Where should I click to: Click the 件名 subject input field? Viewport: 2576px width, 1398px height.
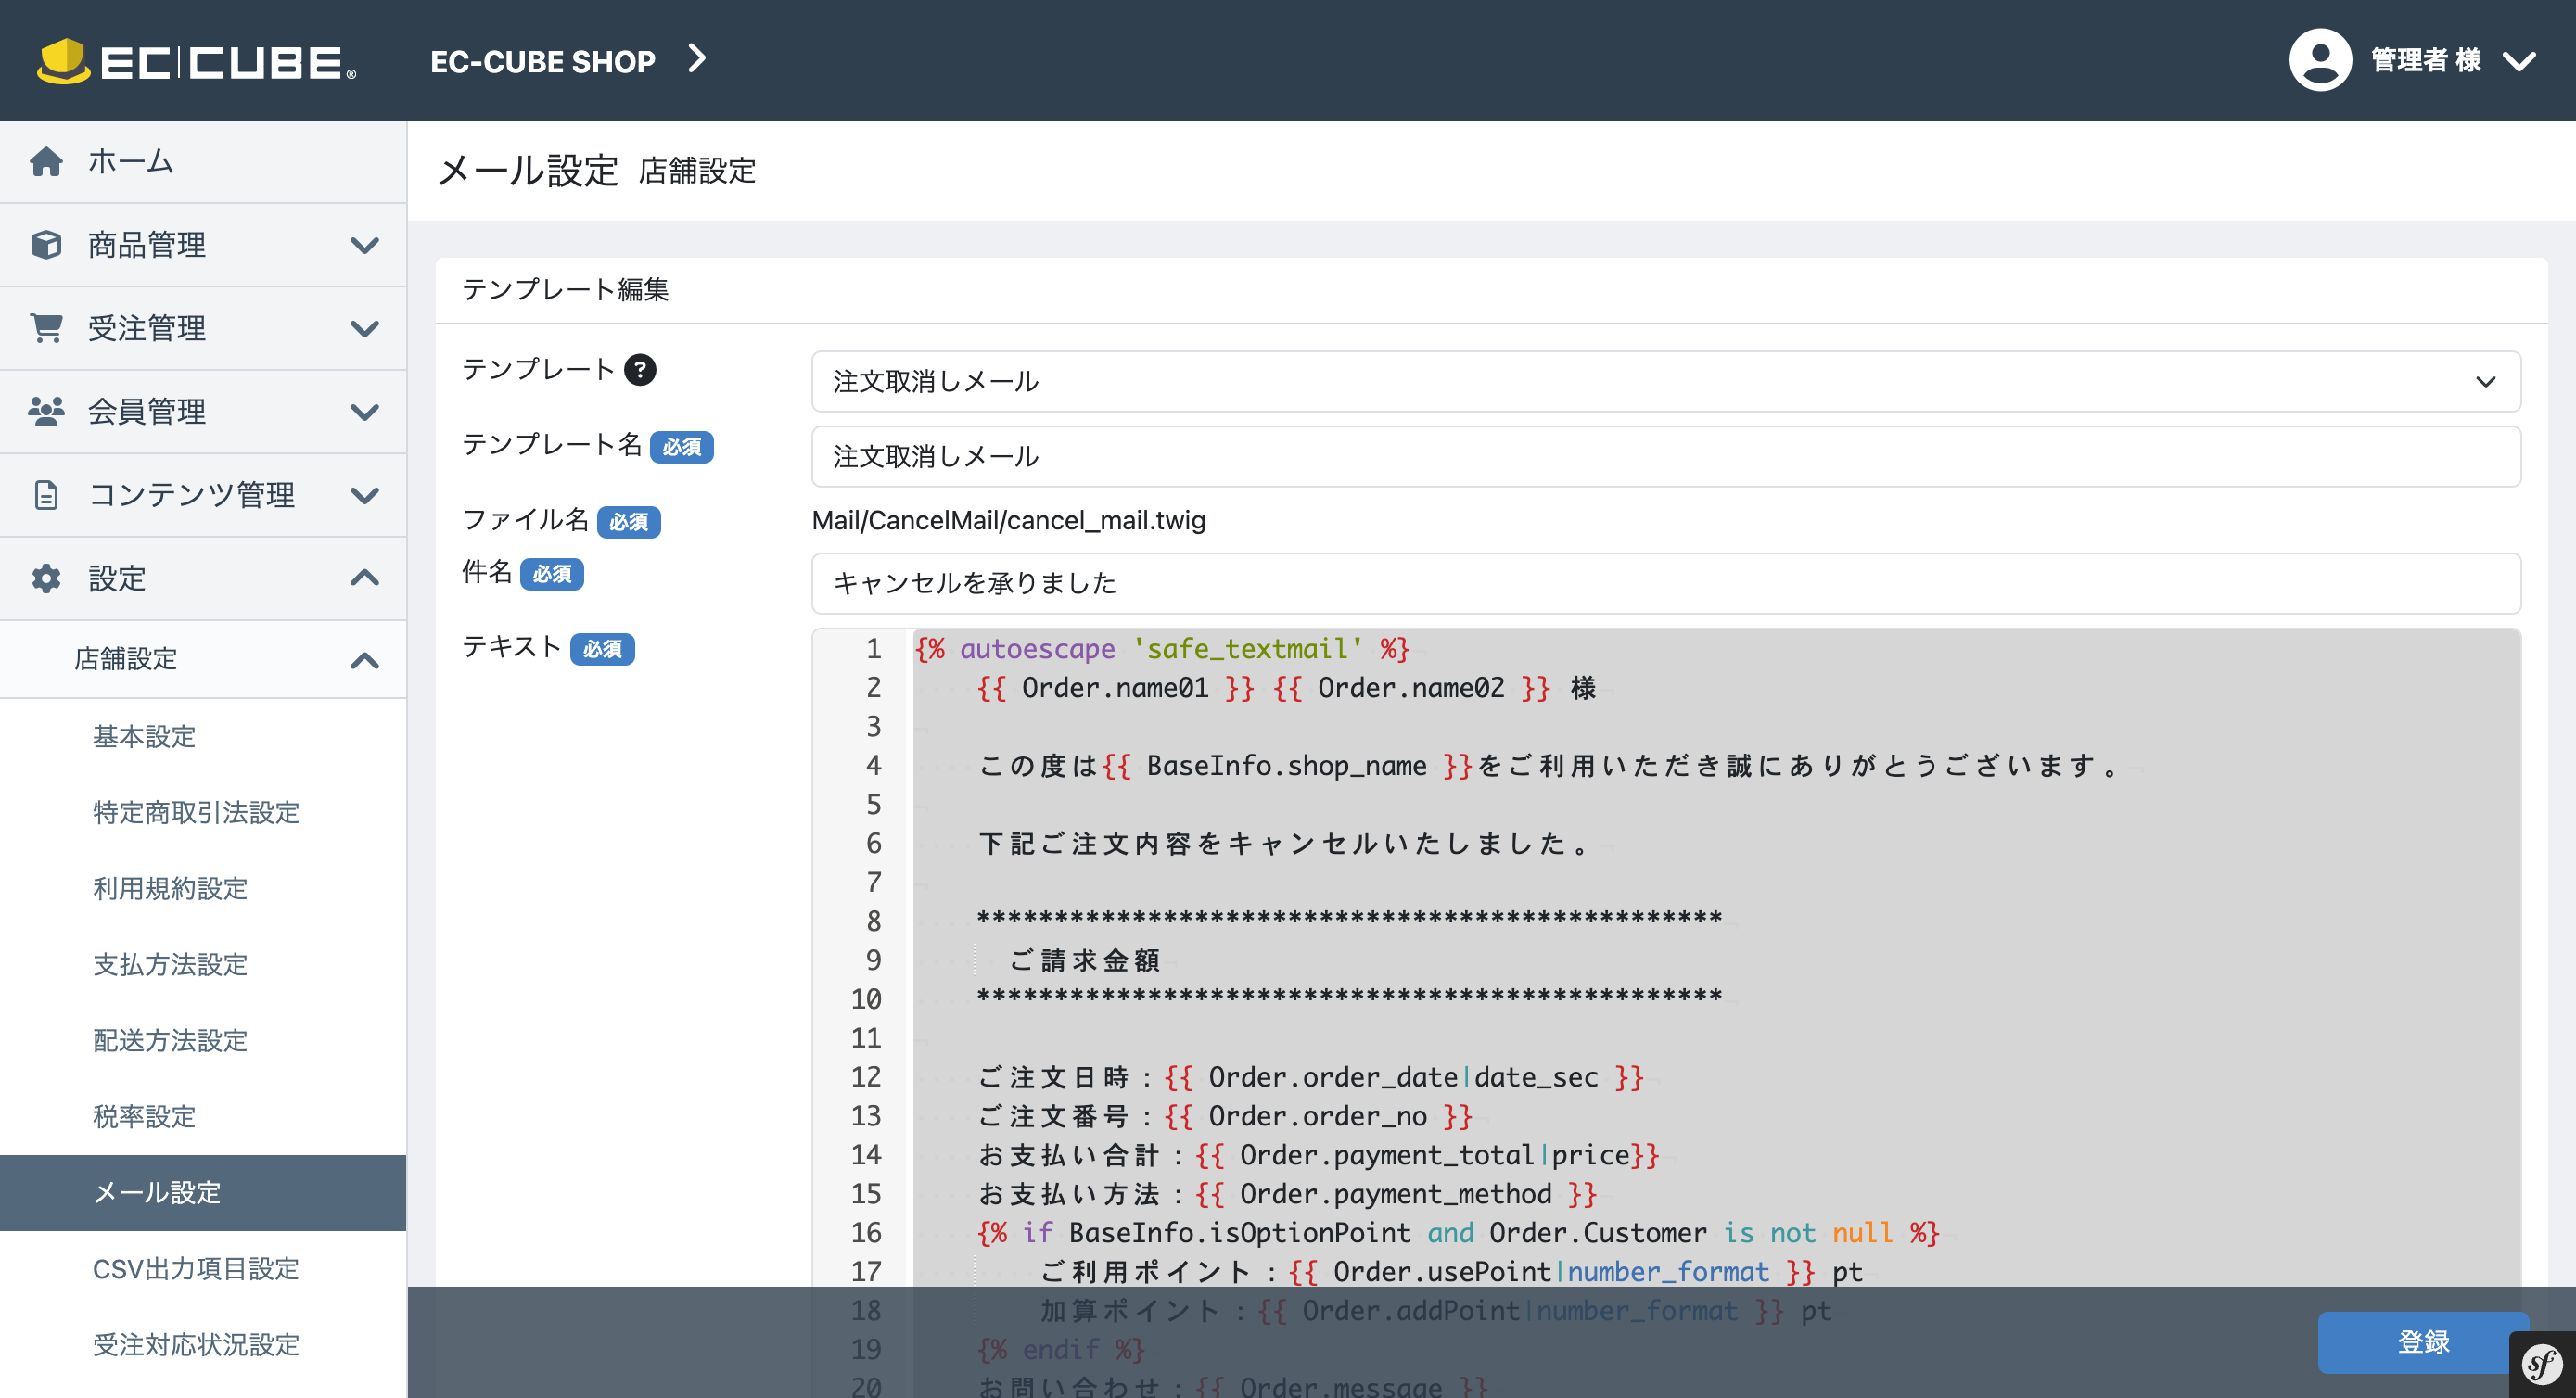coord(1666,583)
